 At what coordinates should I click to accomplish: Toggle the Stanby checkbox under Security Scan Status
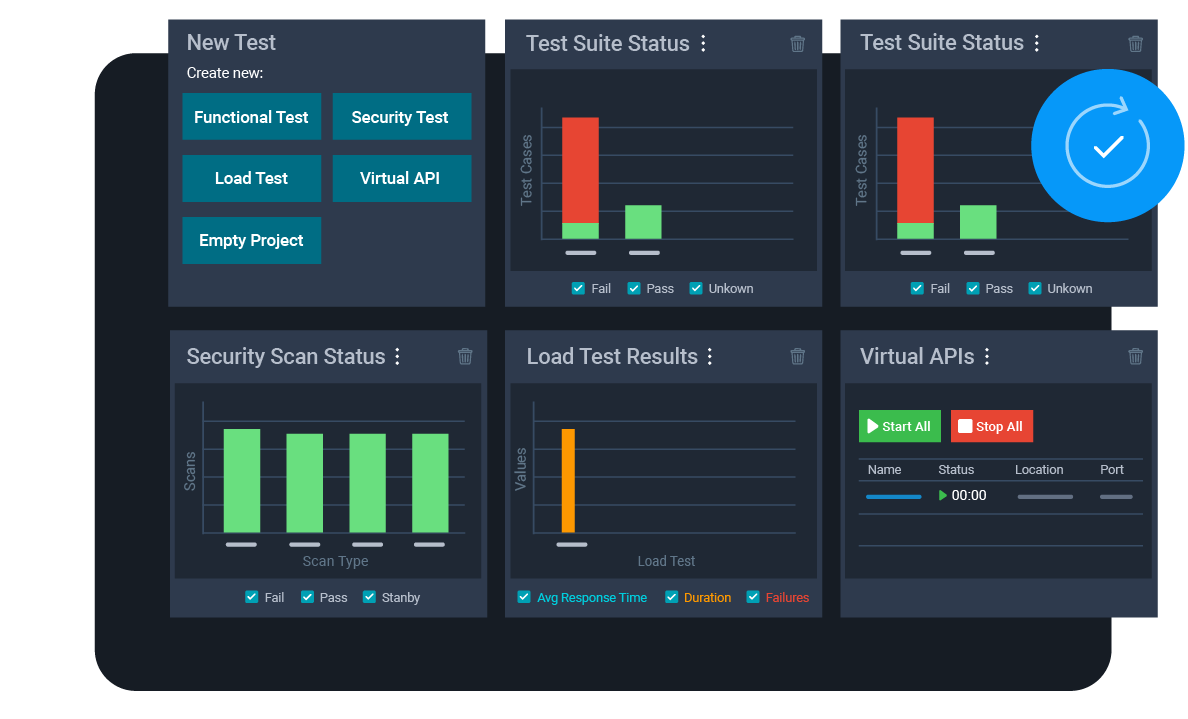click(x=369, y=597)
